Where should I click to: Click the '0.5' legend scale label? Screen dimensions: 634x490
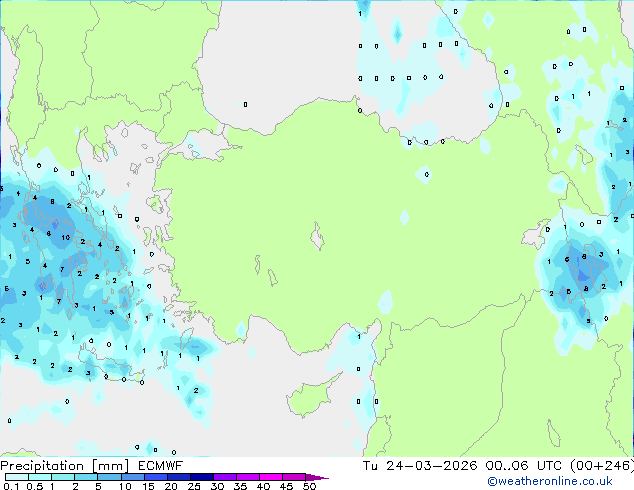coord(35,486)
